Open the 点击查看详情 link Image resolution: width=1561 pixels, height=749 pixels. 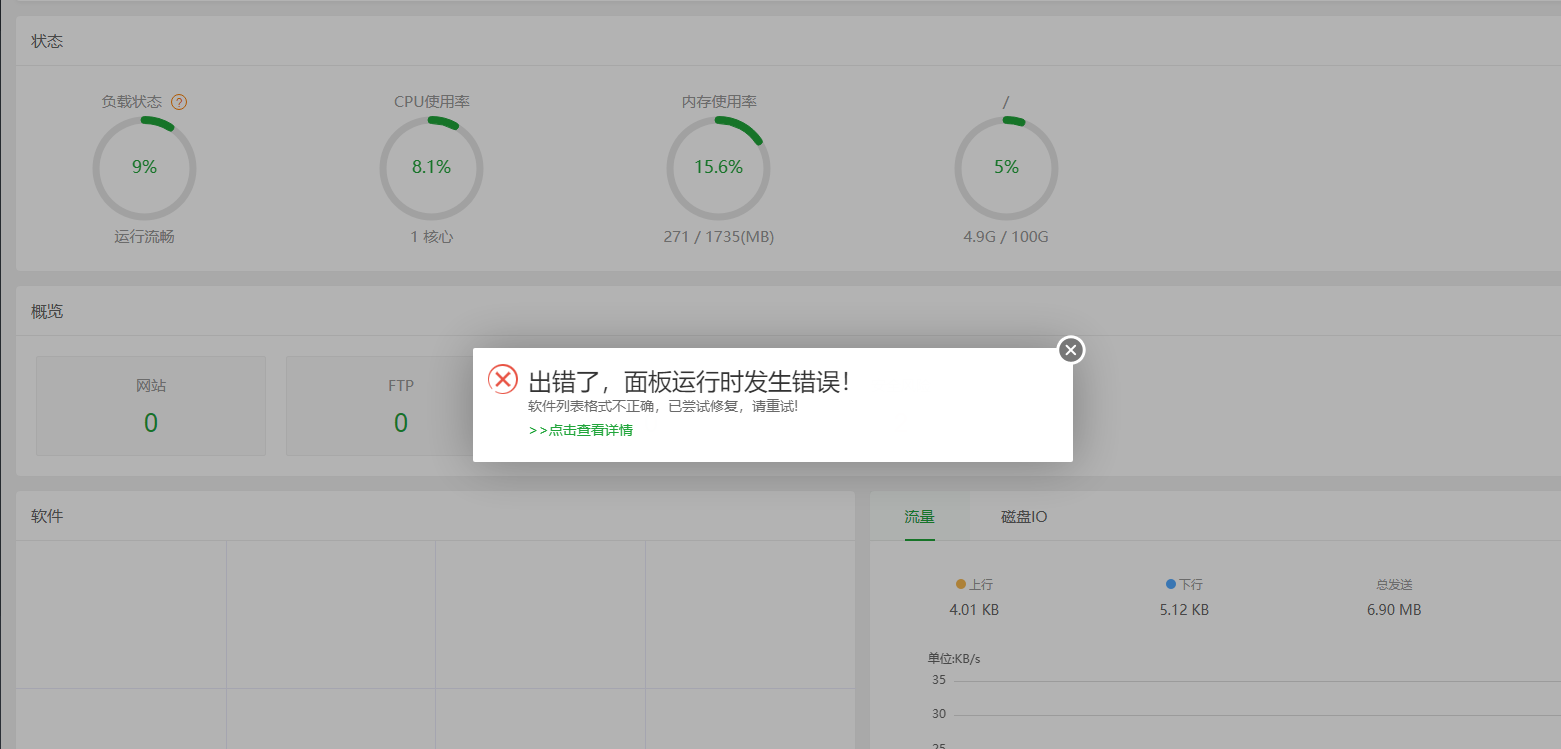click(x=581, y=430)
